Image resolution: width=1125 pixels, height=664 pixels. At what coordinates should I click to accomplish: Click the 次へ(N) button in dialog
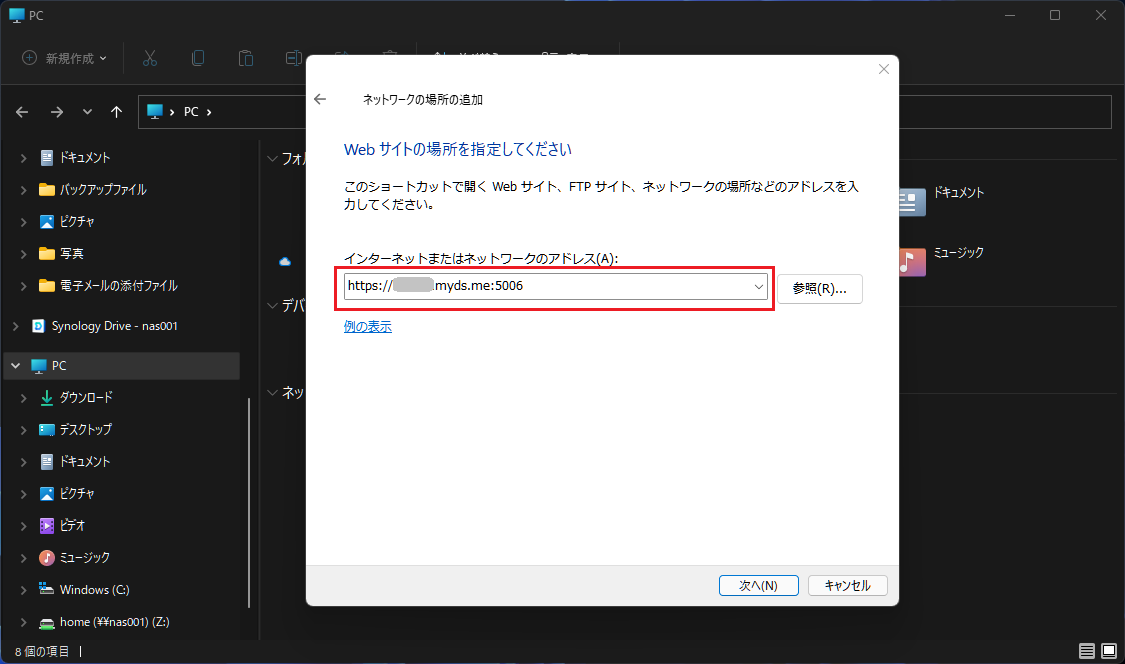click(x=758, y=585)
